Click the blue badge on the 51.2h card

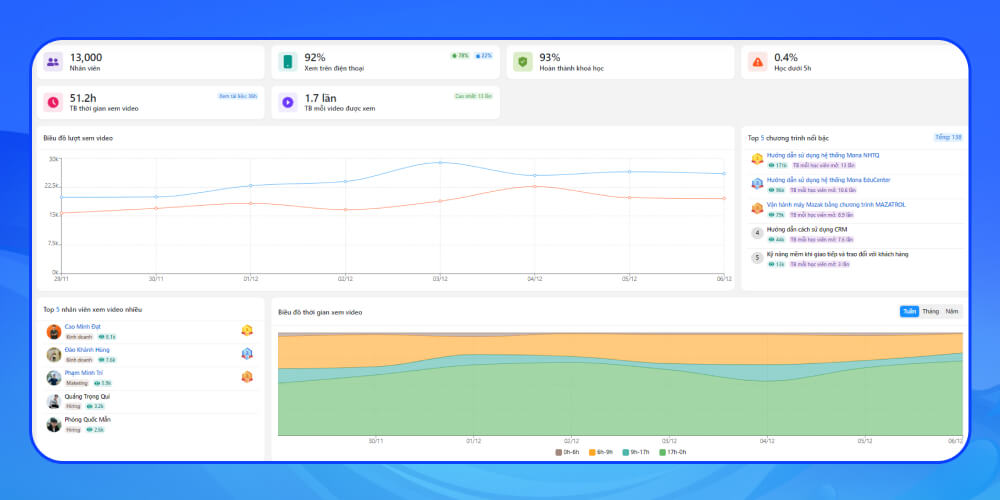[237, 96]
